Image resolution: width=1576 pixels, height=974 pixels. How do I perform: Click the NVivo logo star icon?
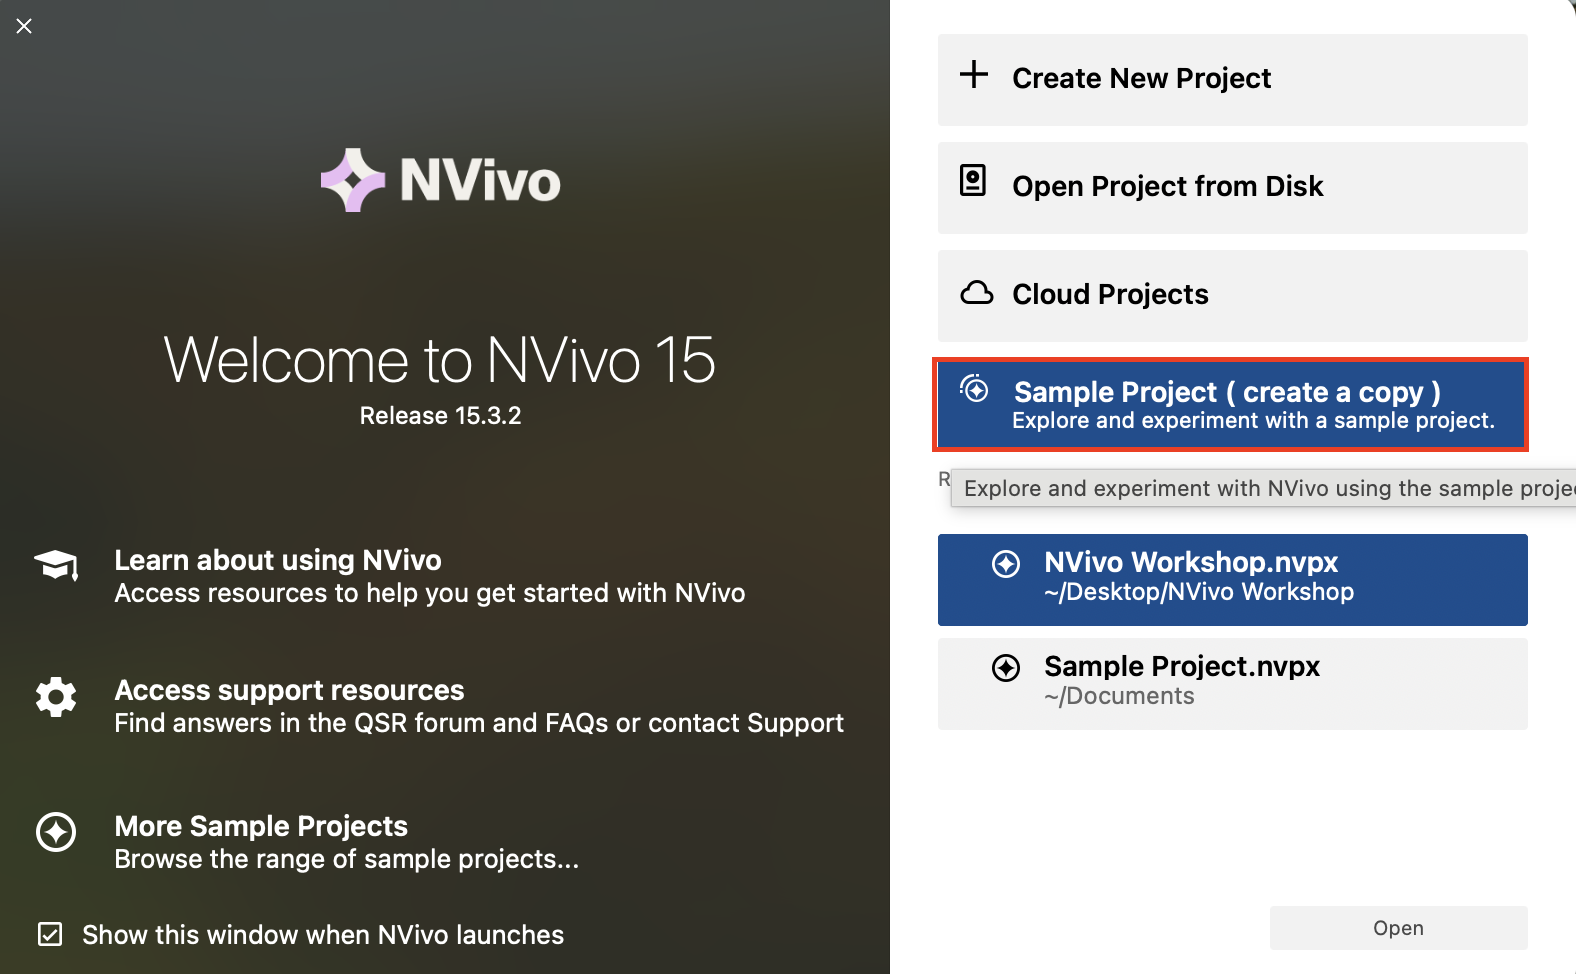(352, 180)
